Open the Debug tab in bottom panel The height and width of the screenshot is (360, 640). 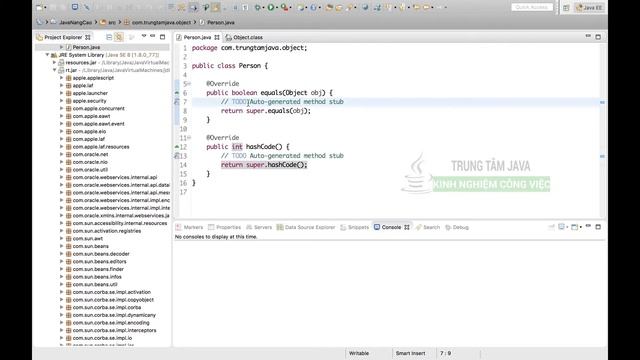[457, 227]
